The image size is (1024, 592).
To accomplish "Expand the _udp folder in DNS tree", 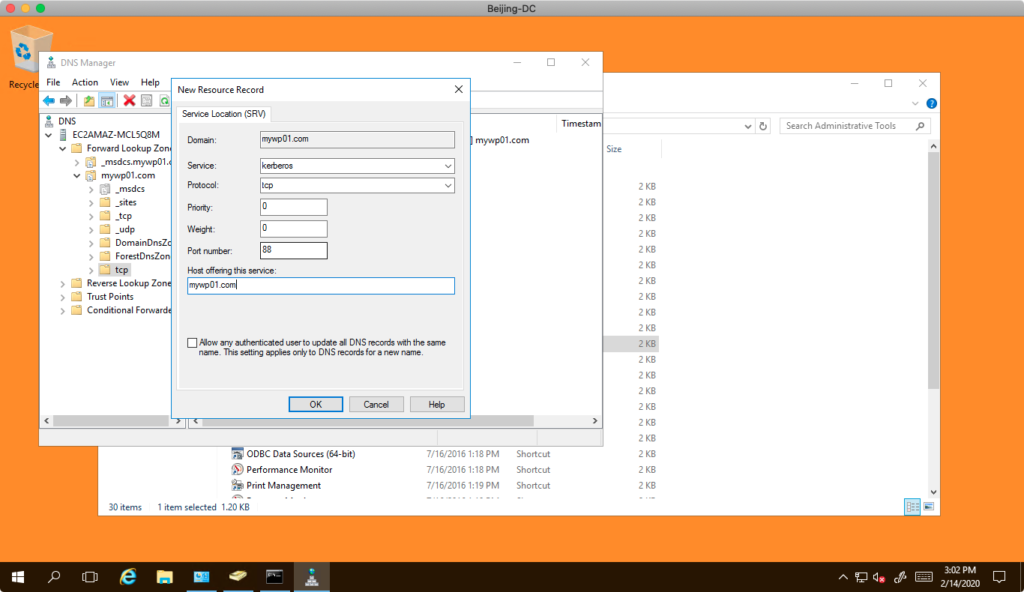I will point(91,229).
